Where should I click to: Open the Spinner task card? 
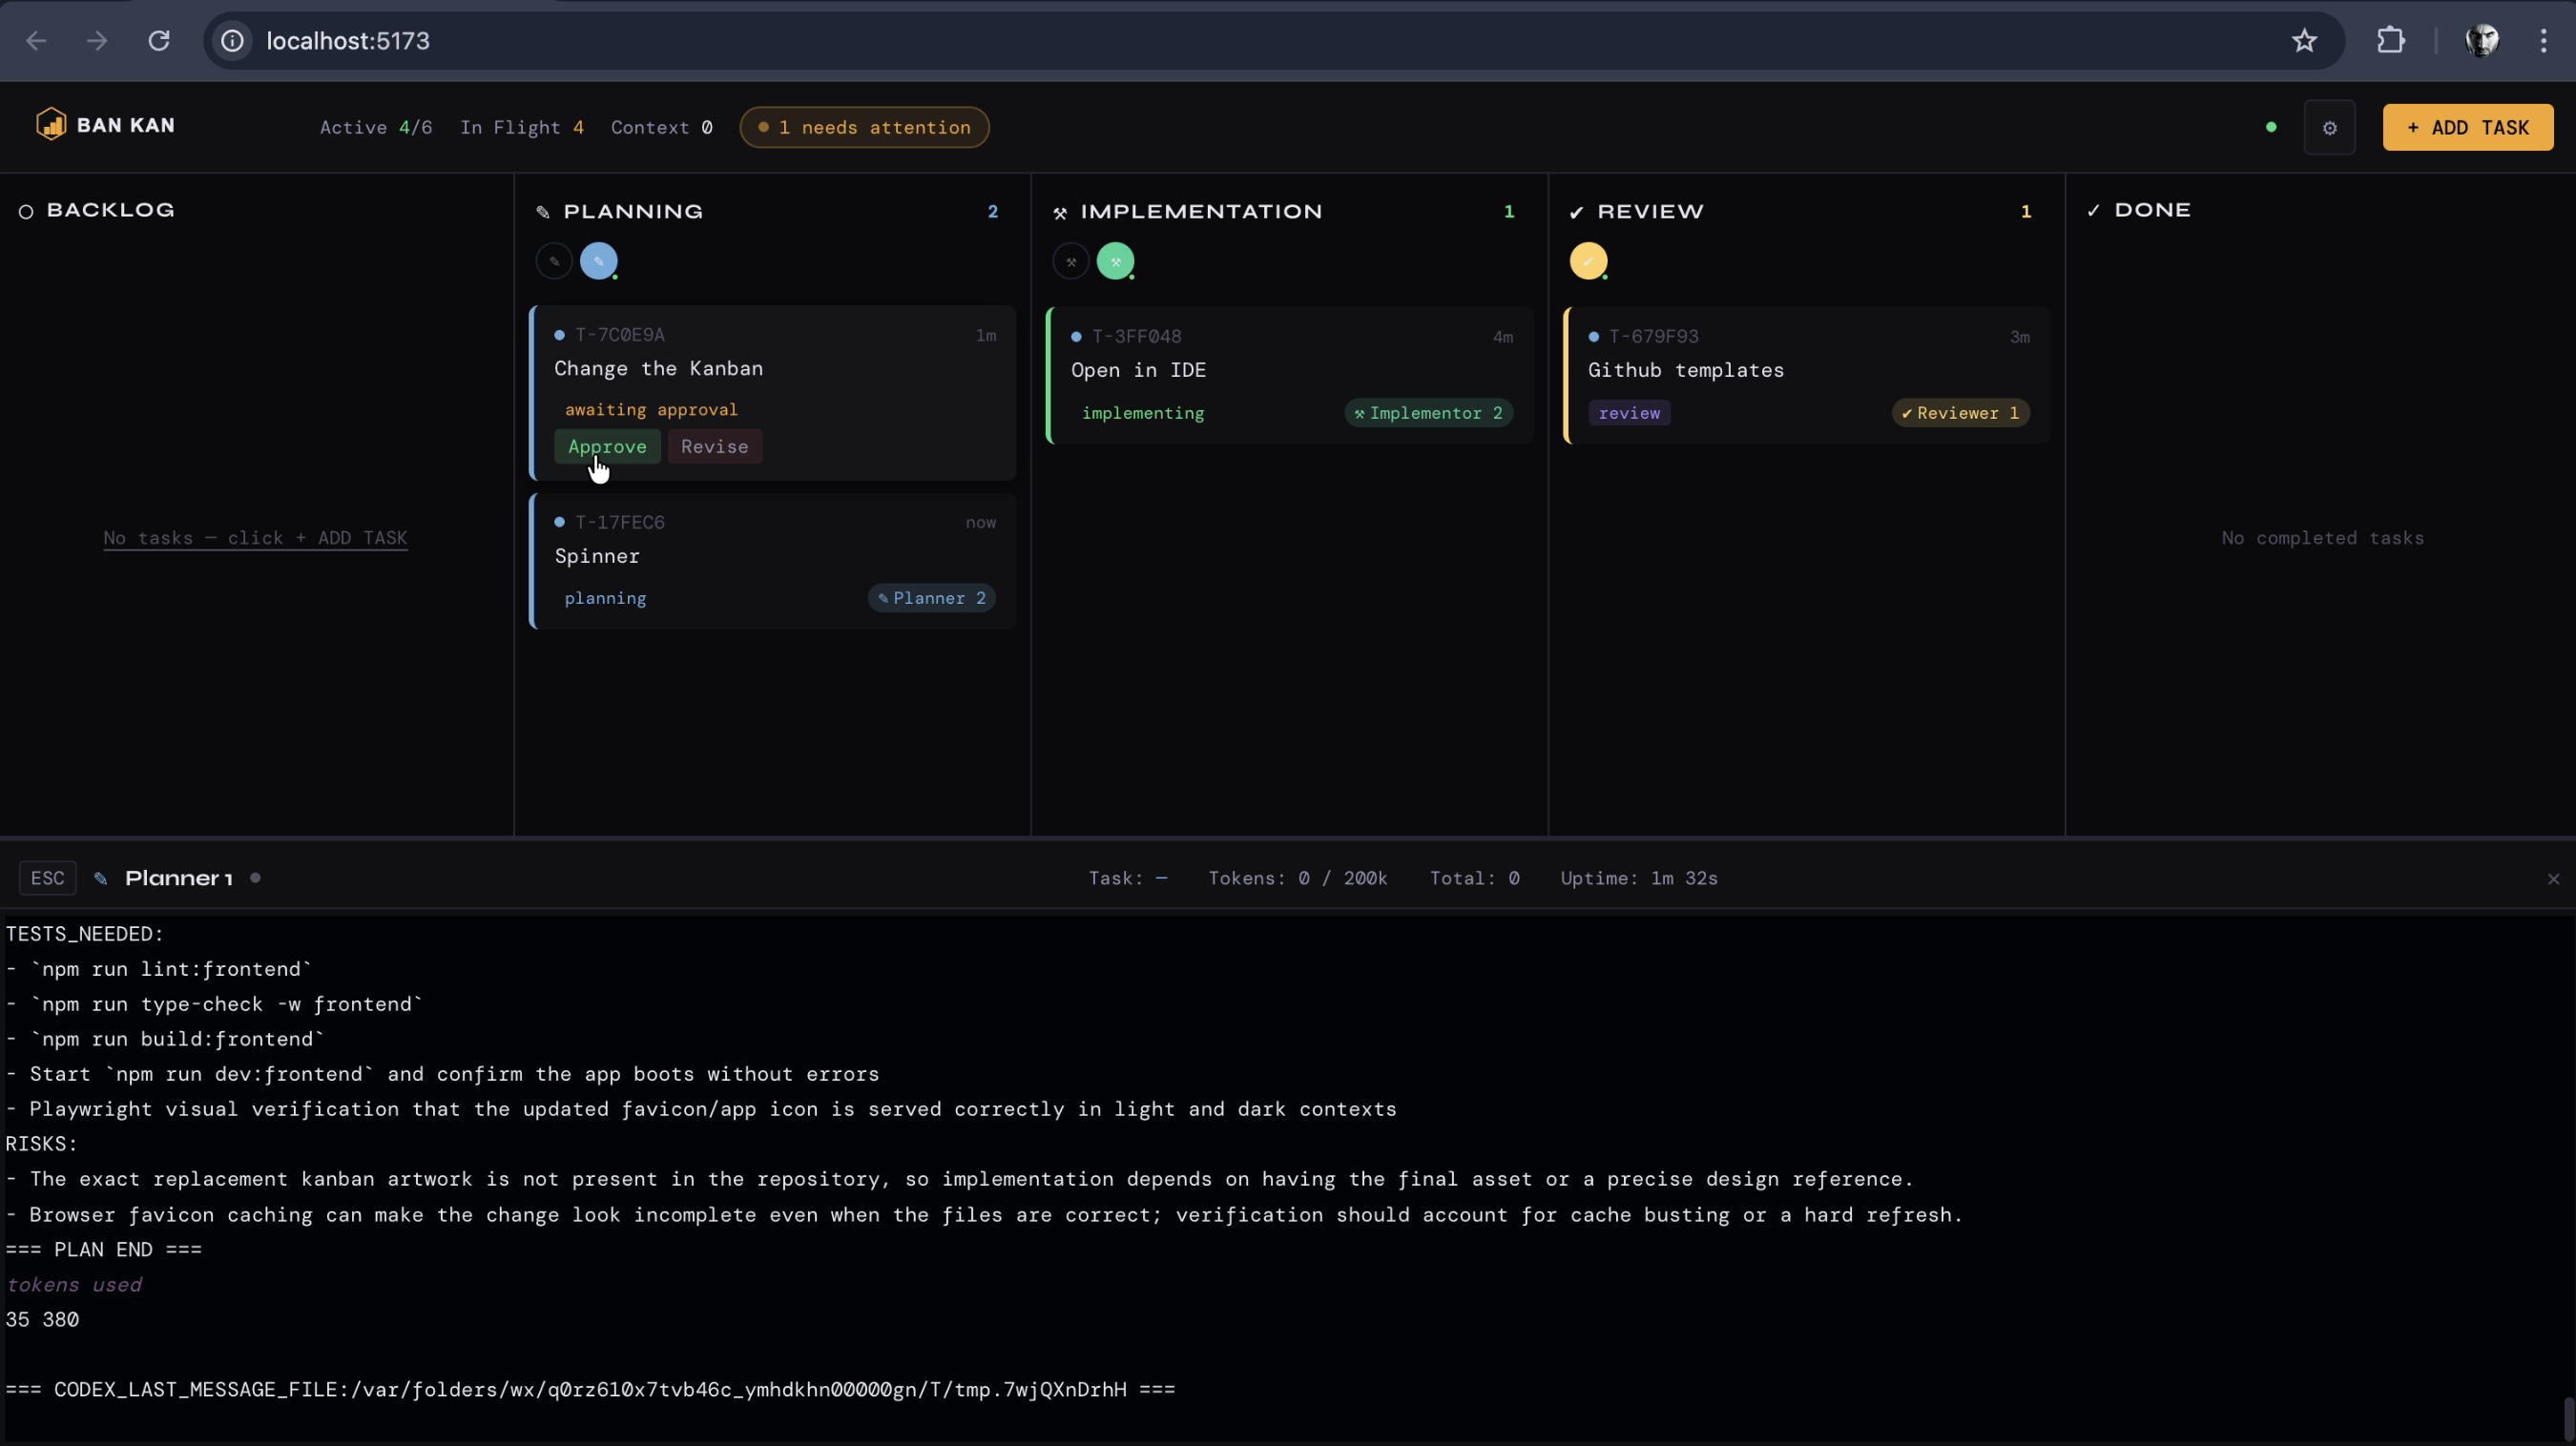coord(772,558)
